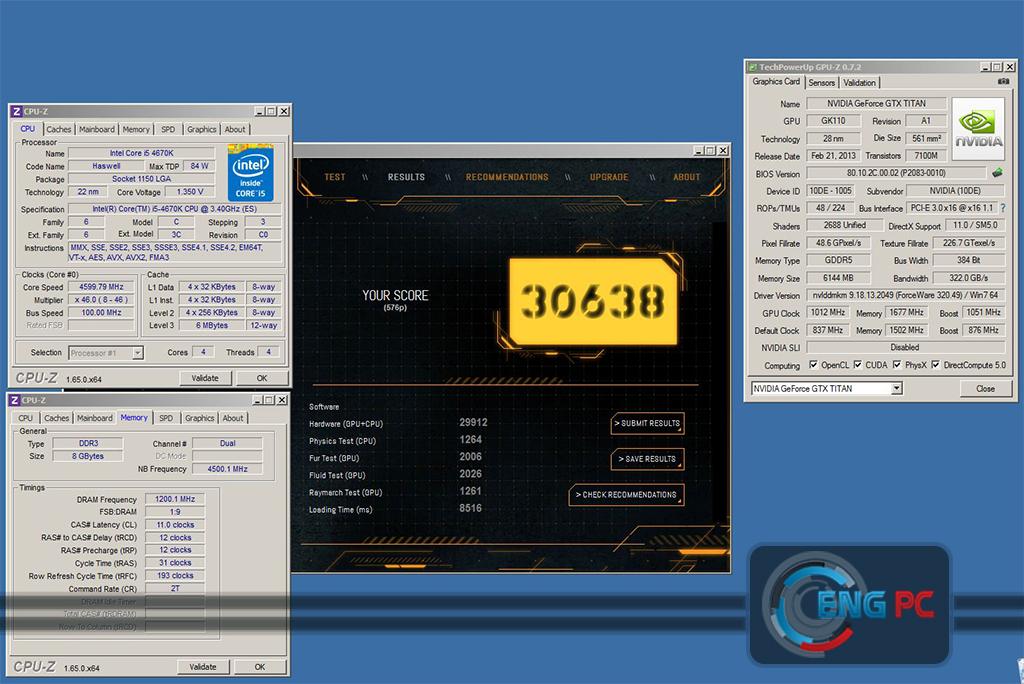1024x684 pixels.
Task: Click the CPU-Z logo icon in top window title
Action: pos(16,111)
